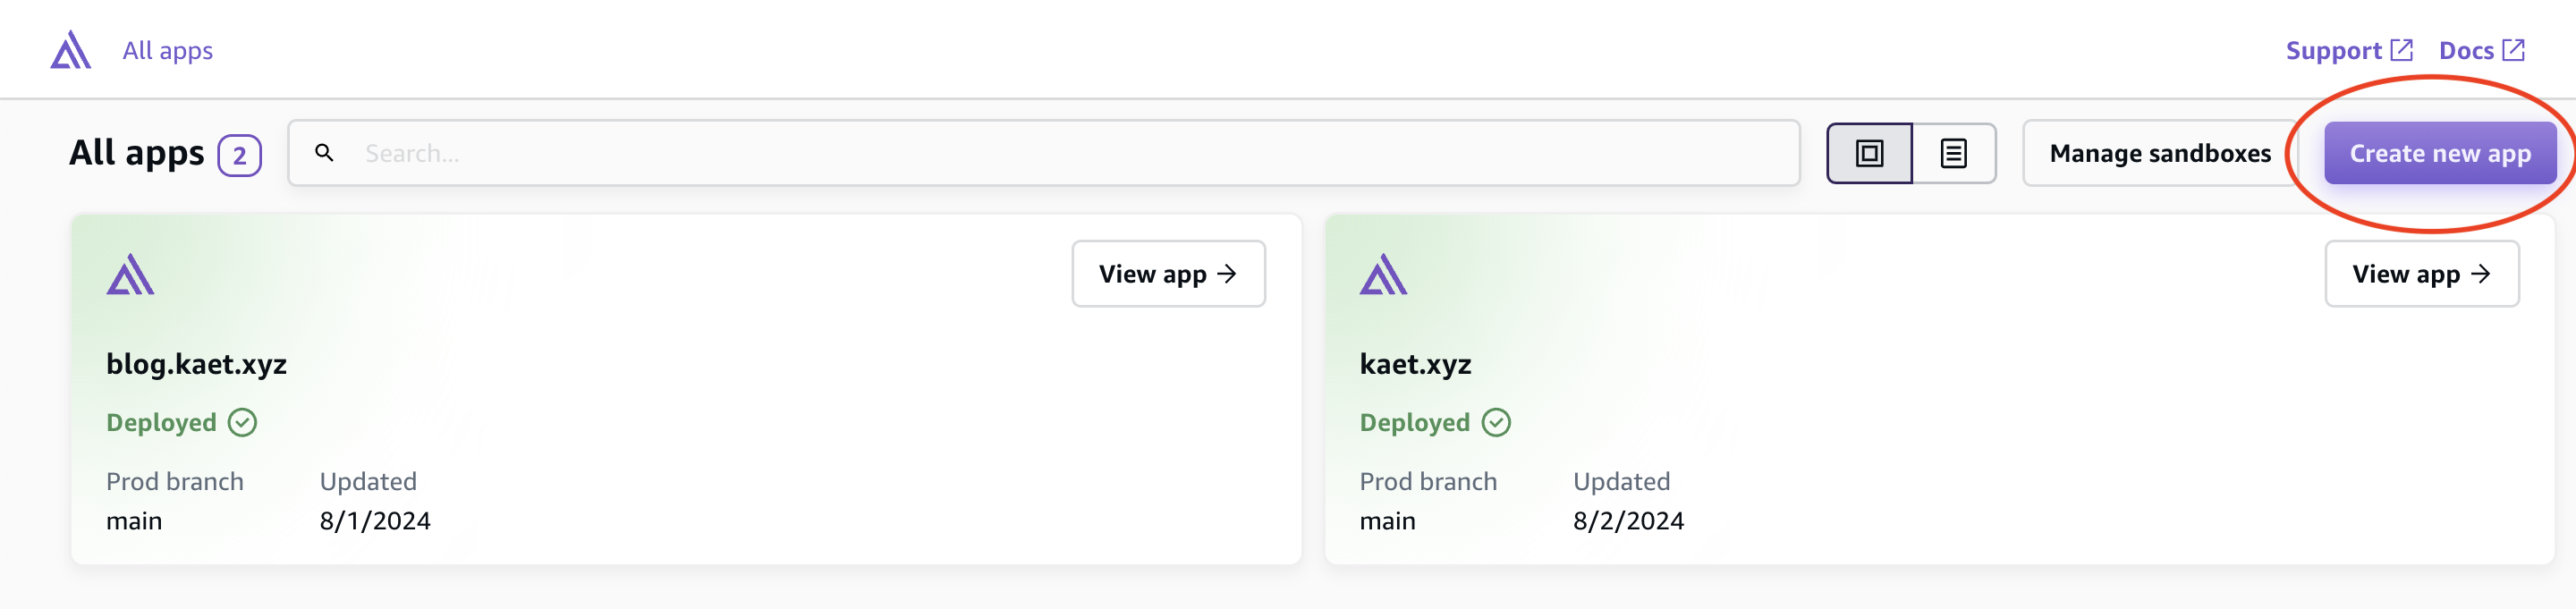Screen dimensions: 2576x609
Task: Click Prod branch main on kaet.xyz card
Action: [1387, 520]
